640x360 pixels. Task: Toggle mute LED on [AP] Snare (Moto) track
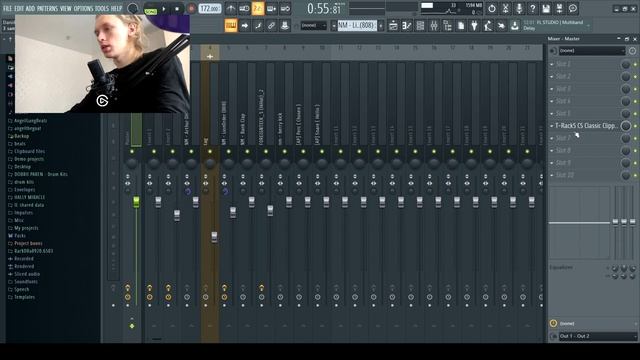pos(322,151)
